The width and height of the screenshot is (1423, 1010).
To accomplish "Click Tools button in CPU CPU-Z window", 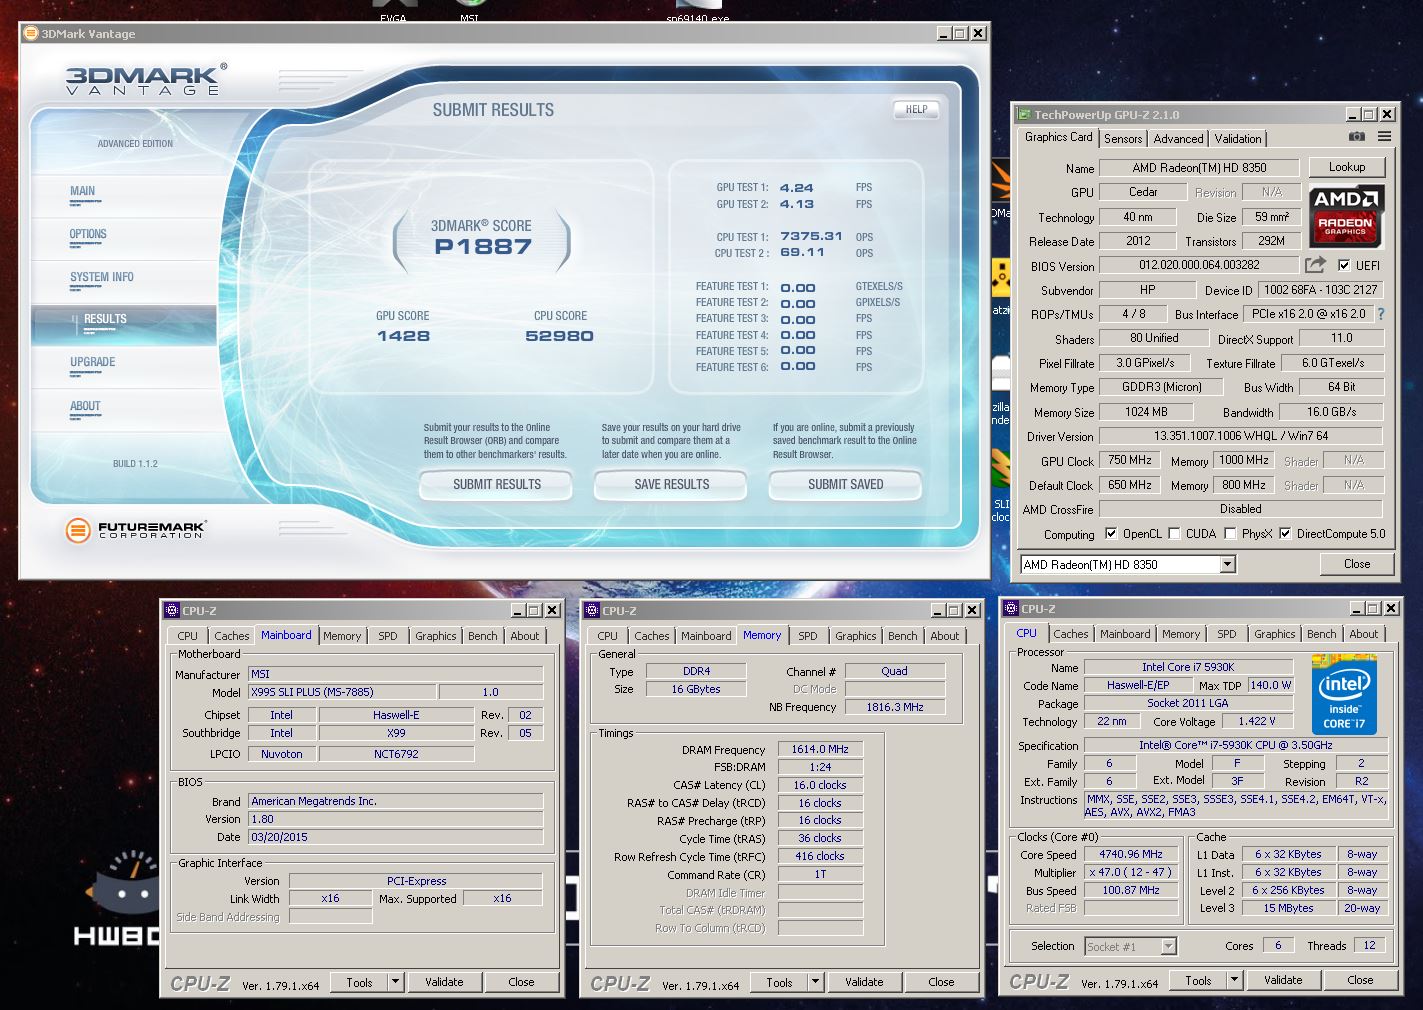I will [x=1198, y=980].
